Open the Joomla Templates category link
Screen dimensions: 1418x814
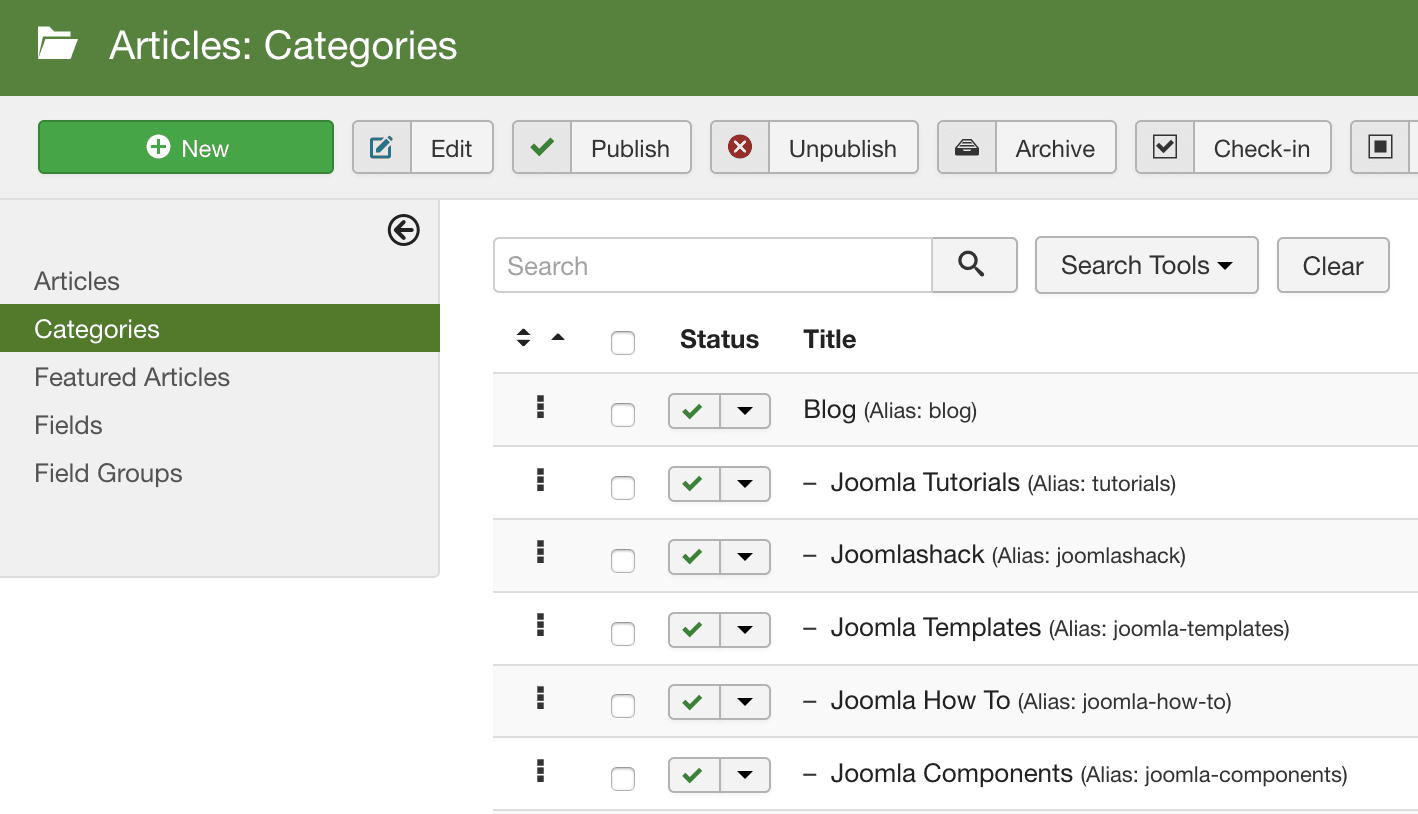(936, 628)
